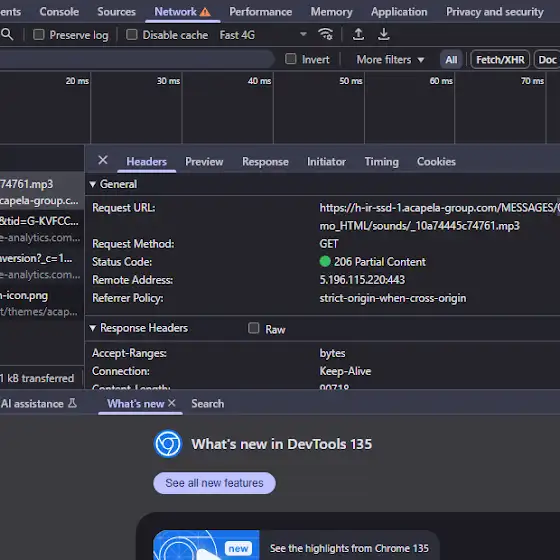The height and width of the screenshot is (560, 560).
Task: Close the What's new drawer tab
Action: (172, 403)
